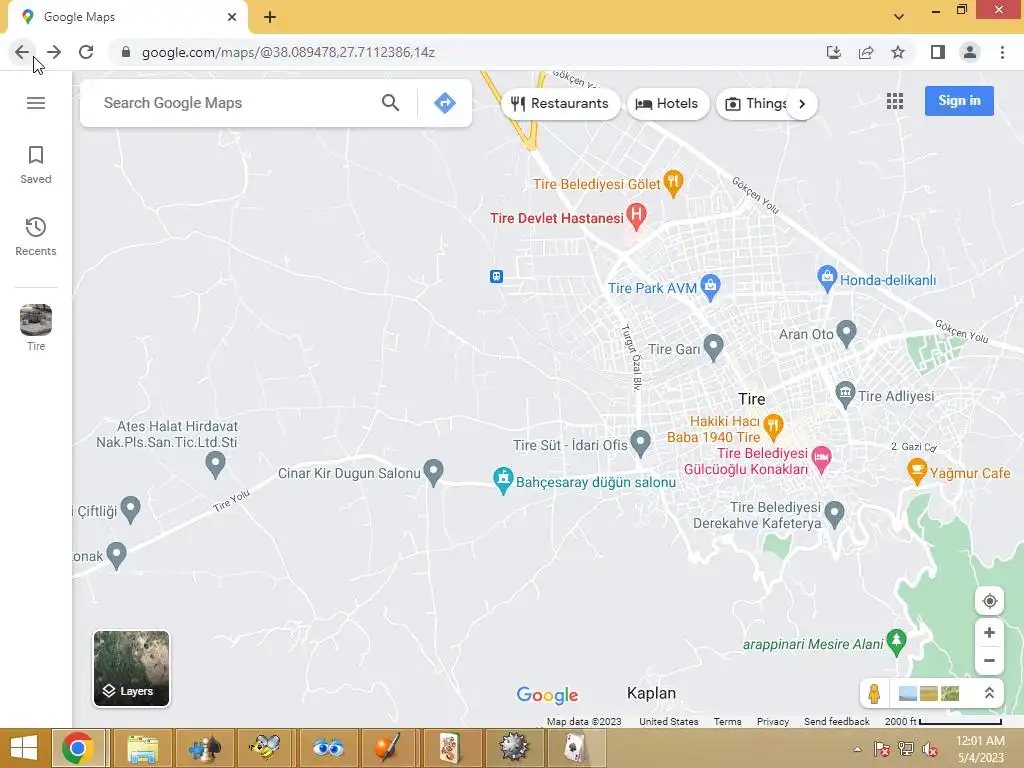Go forward with the browser forward arrow
This screenshot has width=1024, height=768.
point(54,52)
